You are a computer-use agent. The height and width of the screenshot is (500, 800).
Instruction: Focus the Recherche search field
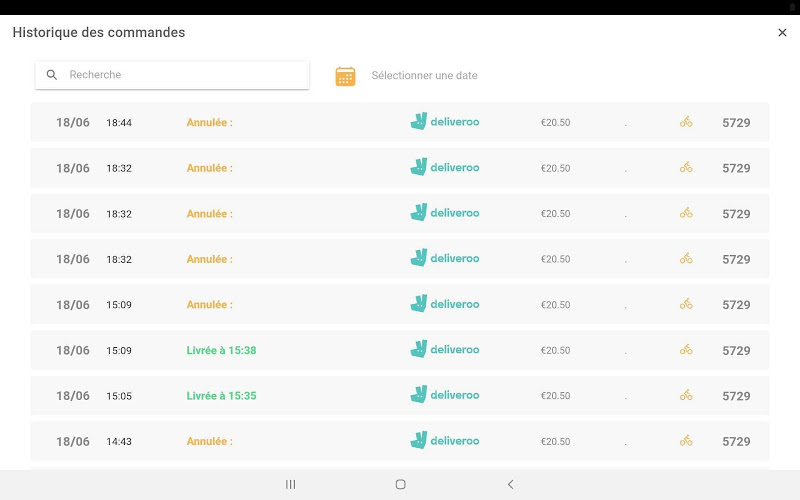(x=172, y=74)
